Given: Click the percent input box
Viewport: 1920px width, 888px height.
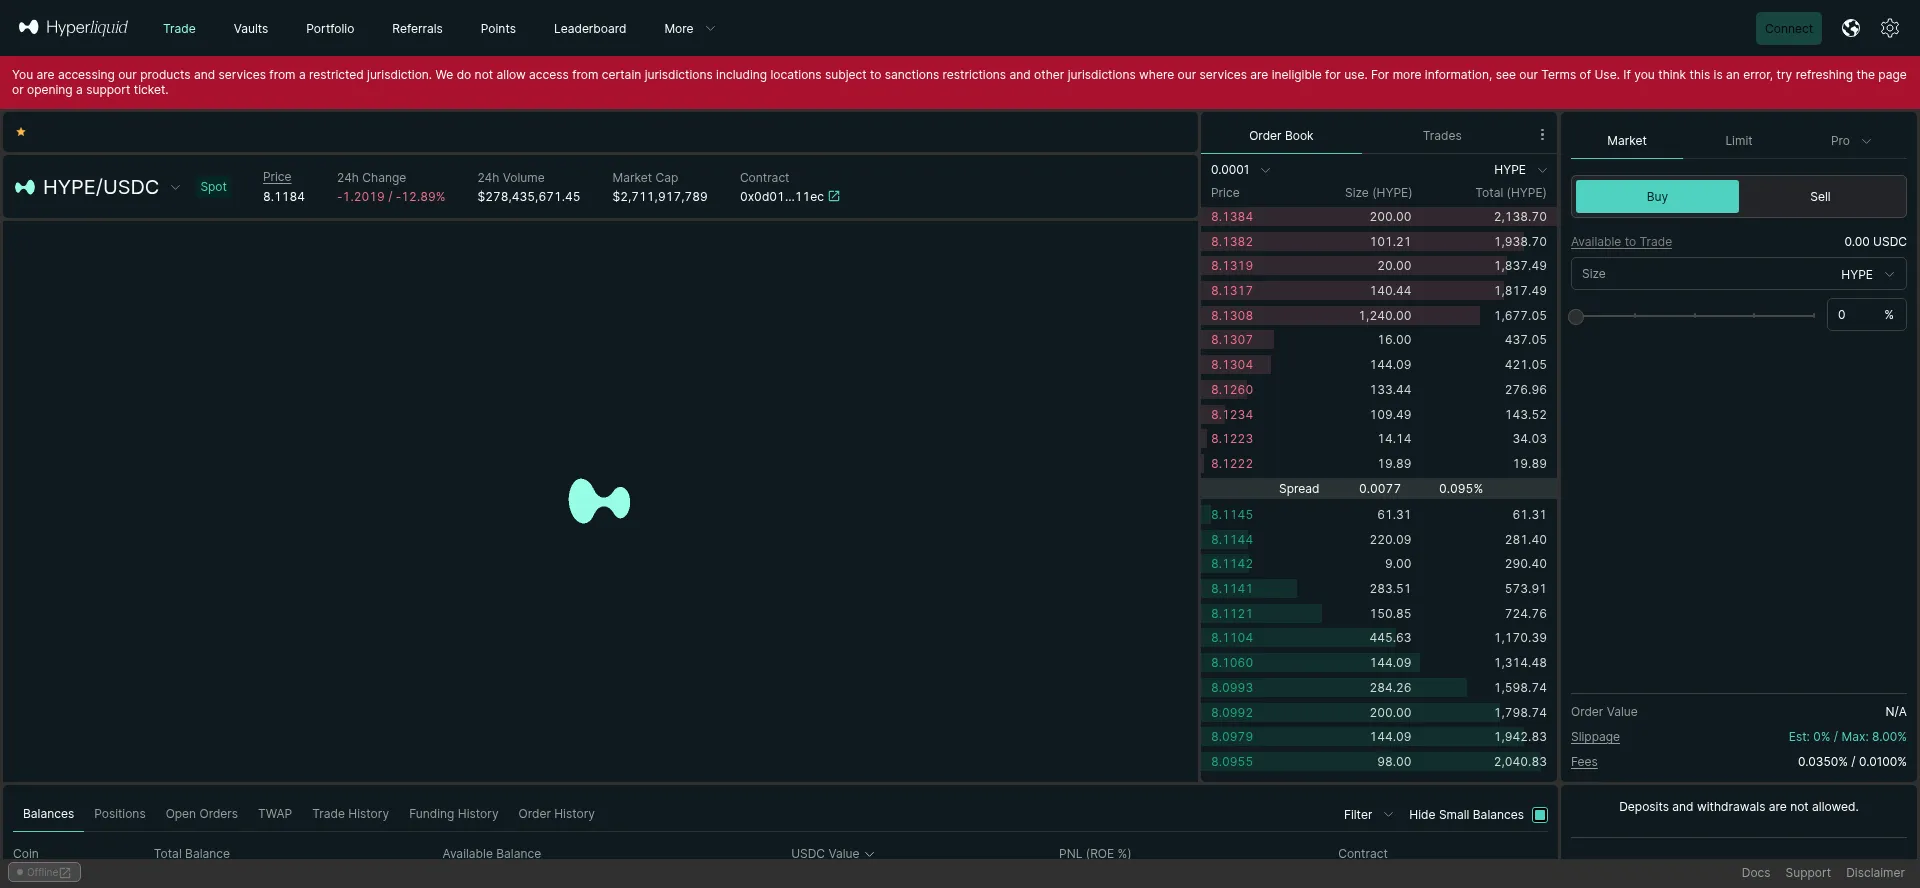Looking at the screenshot, I should (x=1866, y=315).
